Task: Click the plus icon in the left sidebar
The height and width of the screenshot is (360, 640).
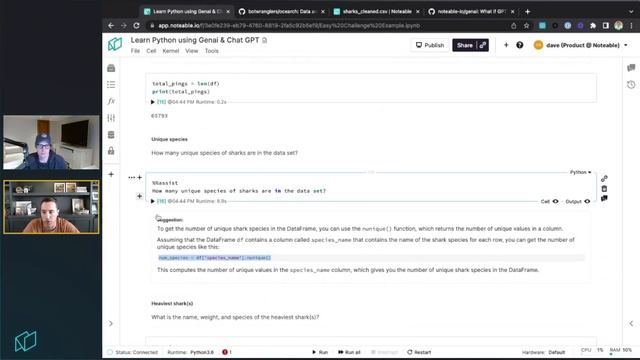Action: pos(111,174)
